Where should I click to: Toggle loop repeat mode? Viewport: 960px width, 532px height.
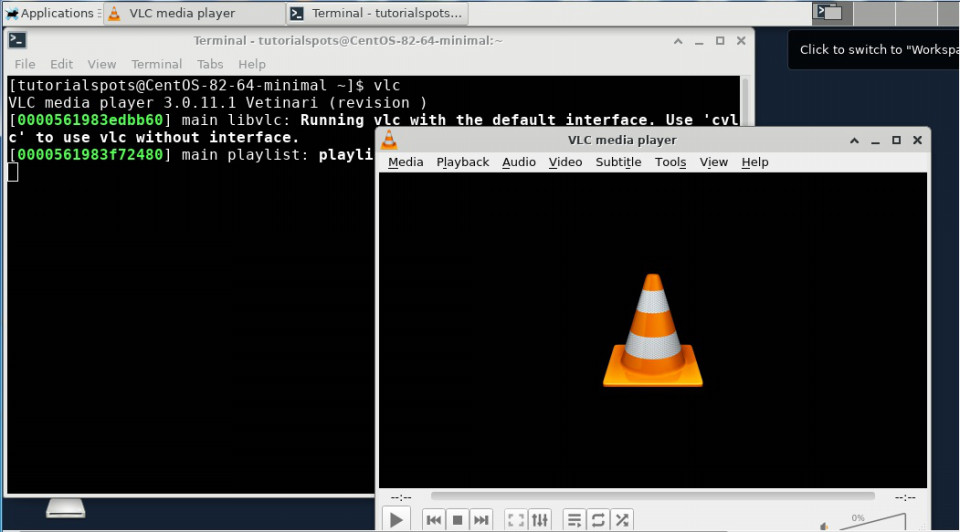point(598,520)
